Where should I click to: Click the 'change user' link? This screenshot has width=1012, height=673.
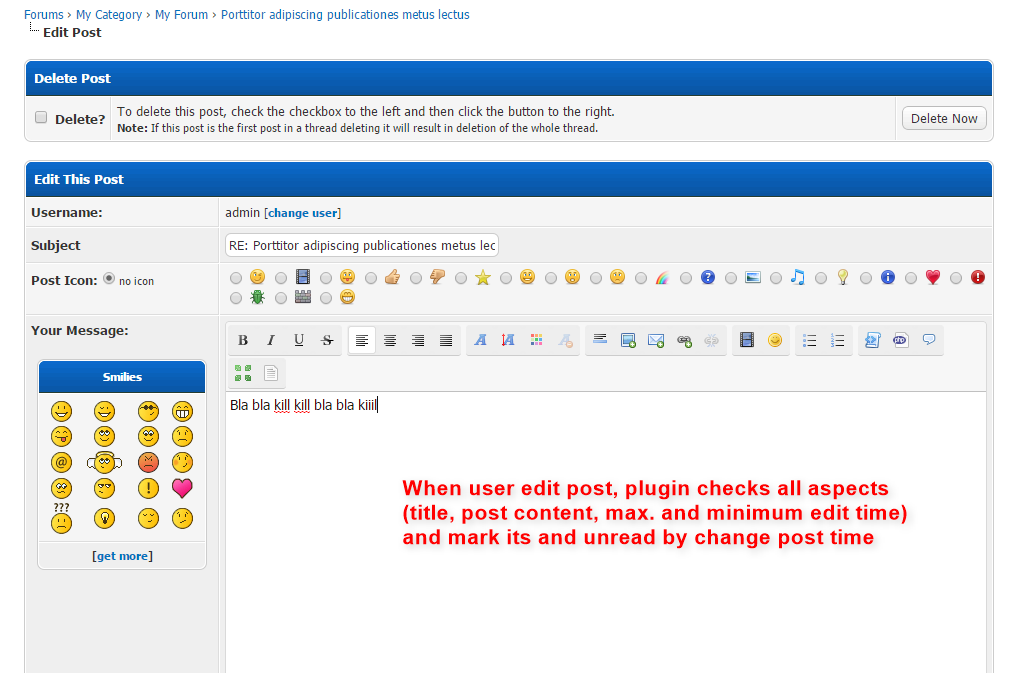[302, 213]
